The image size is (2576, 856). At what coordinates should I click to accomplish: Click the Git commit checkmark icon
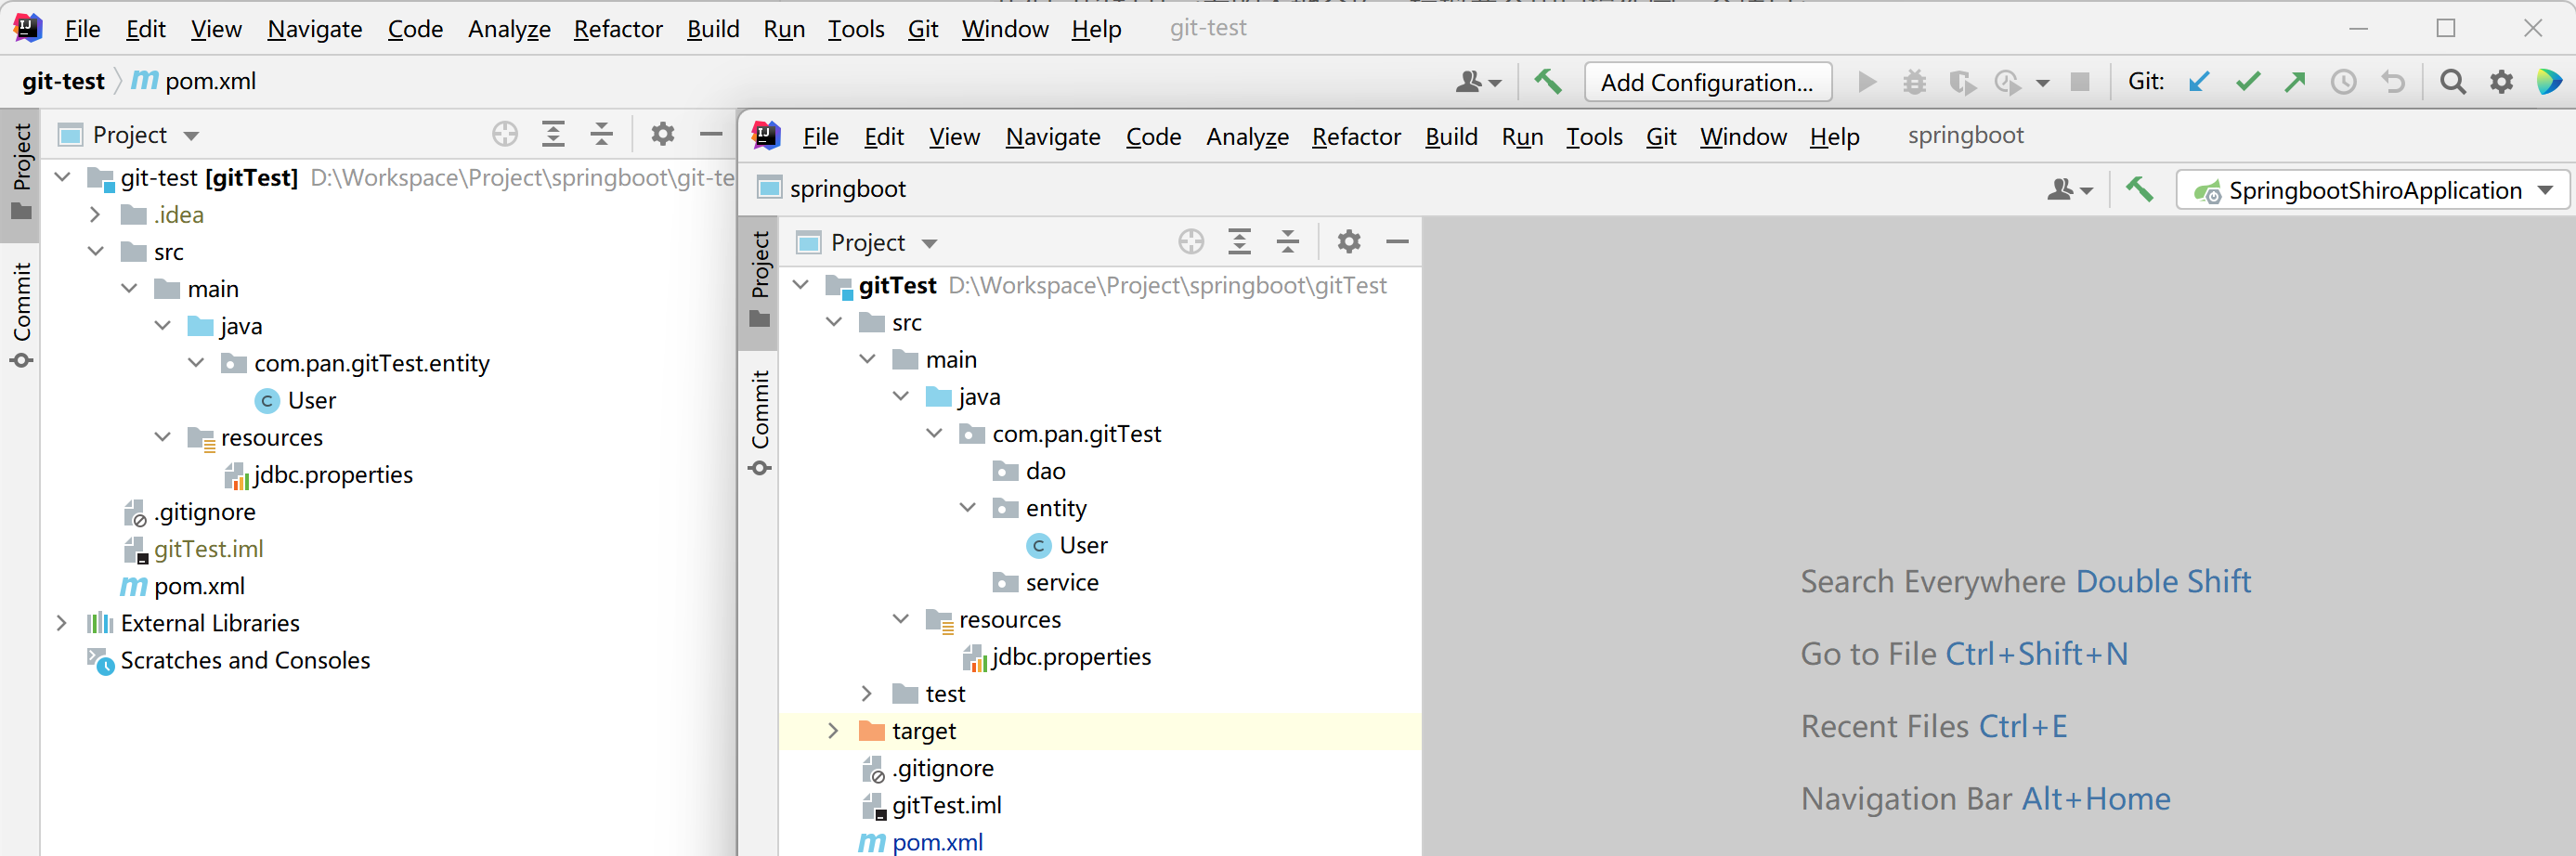point(2247,82)
